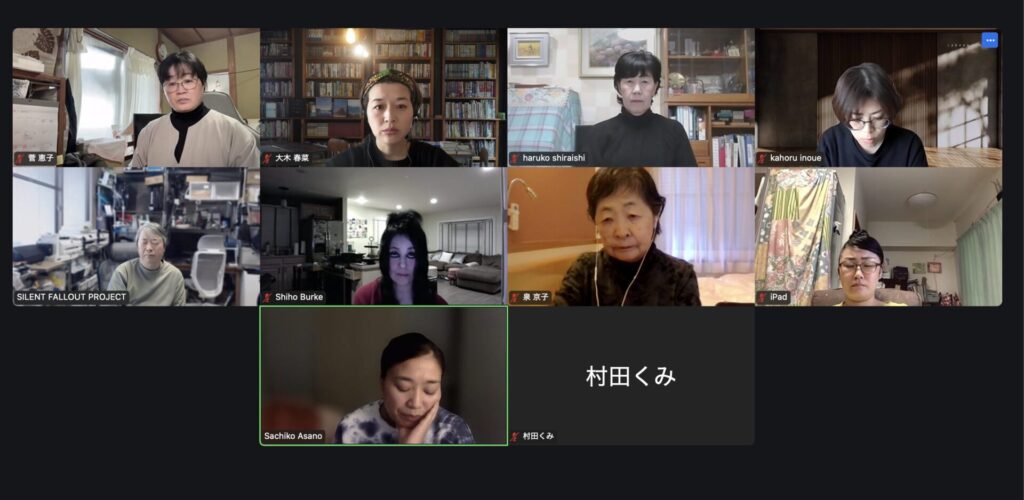This screenshot has width=1024, height=500.
Task: Select kahoru inoue's video tile
Action: (x=878, y=97)
